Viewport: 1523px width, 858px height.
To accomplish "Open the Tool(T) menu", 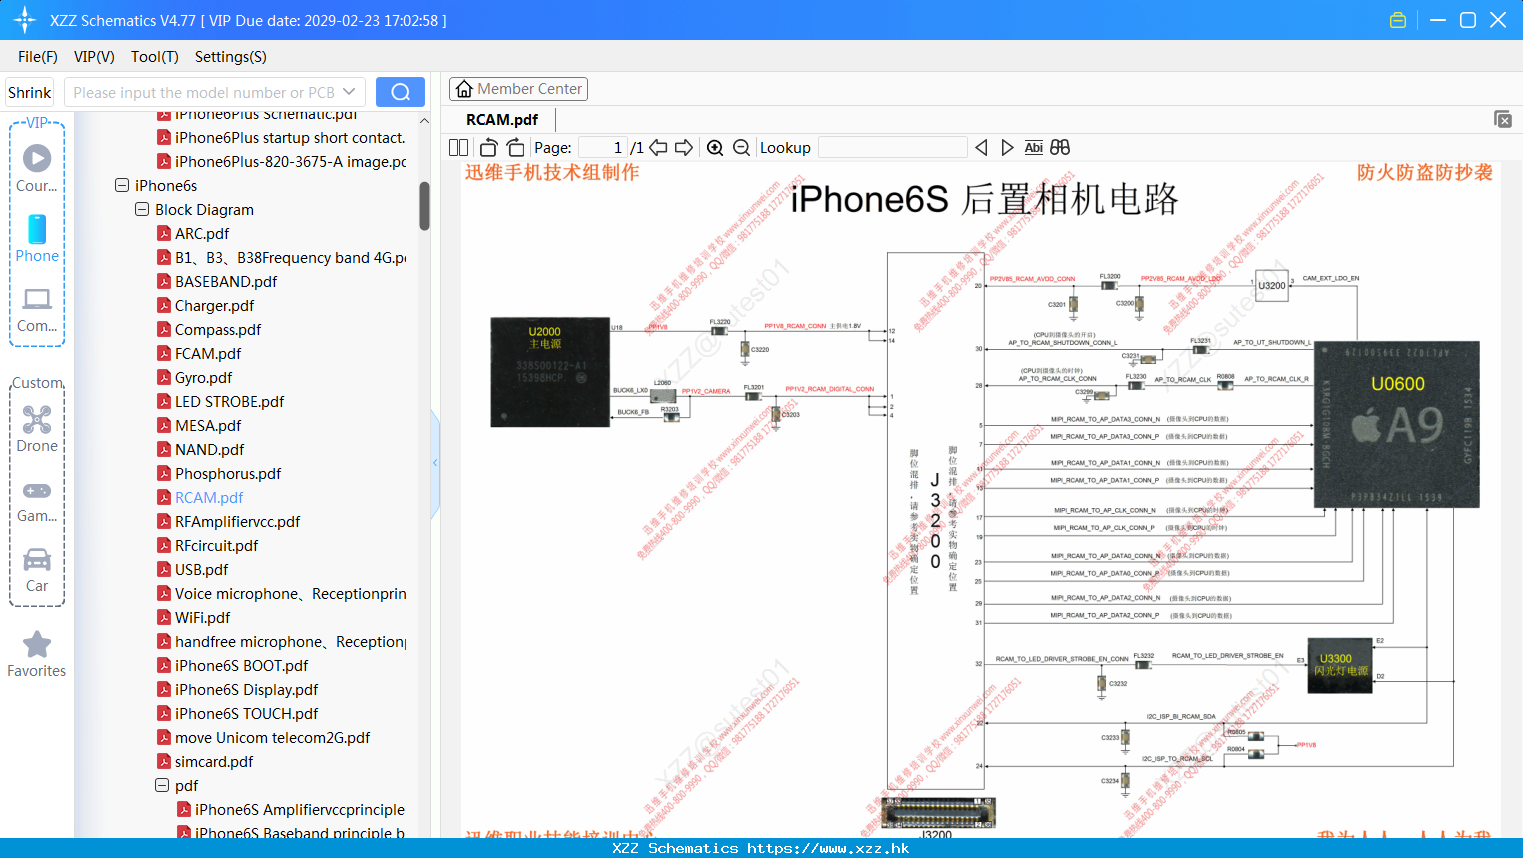I will point(155,57).
